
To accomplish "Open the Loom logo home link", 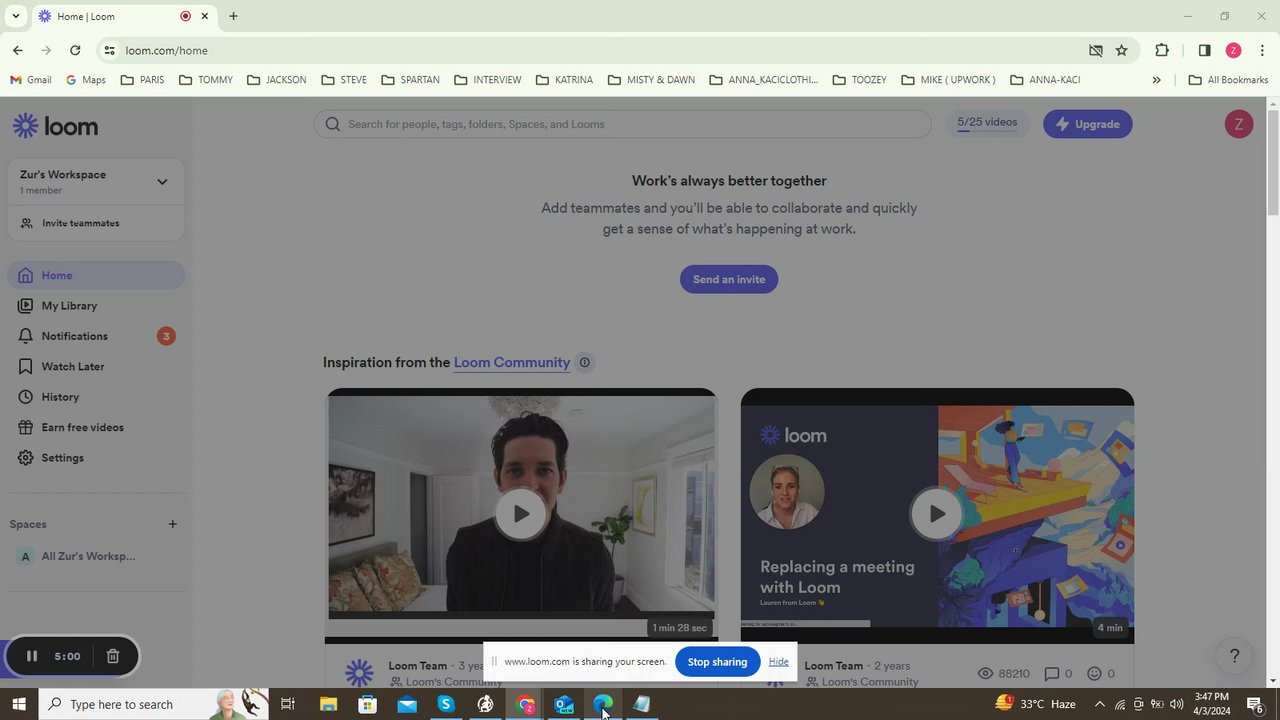I will click(x=55, y=126).
